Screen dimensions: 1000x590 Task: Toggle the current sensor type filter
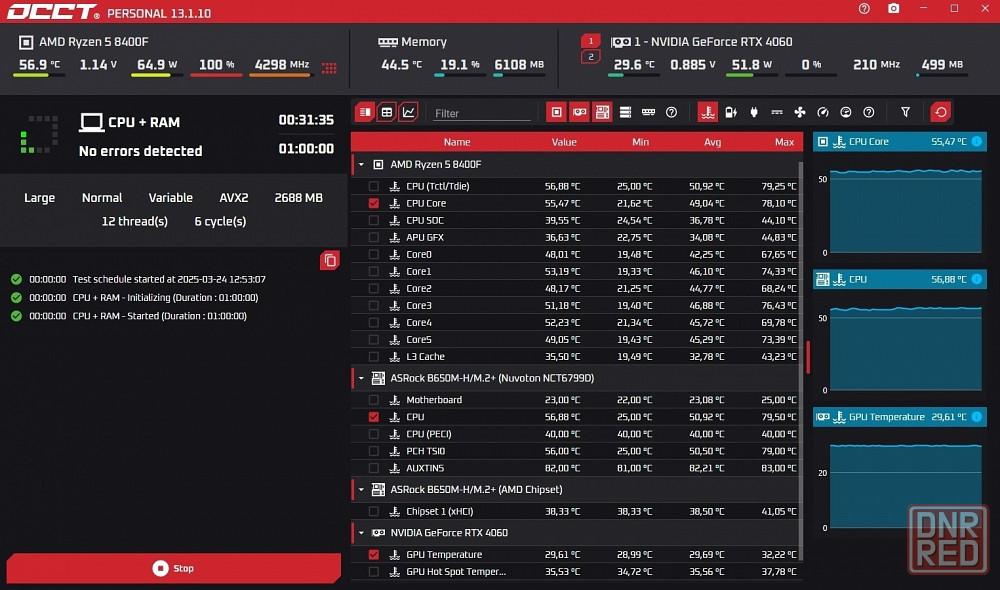point(777,112)
